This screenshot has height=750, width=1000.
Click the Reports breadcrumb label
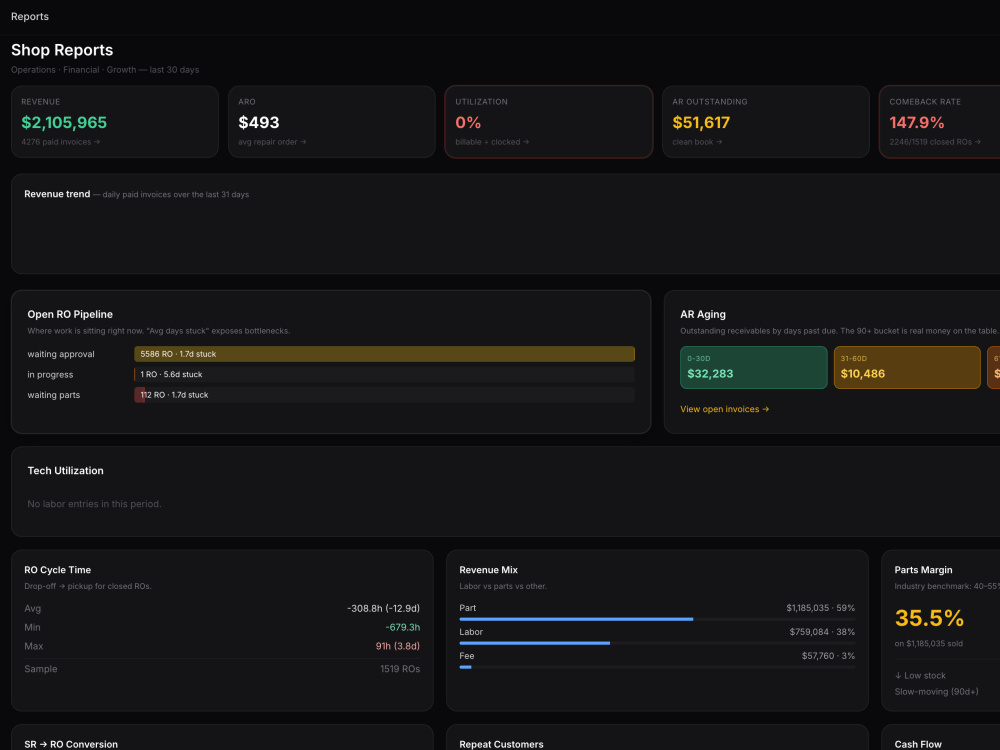click(30, 17)
